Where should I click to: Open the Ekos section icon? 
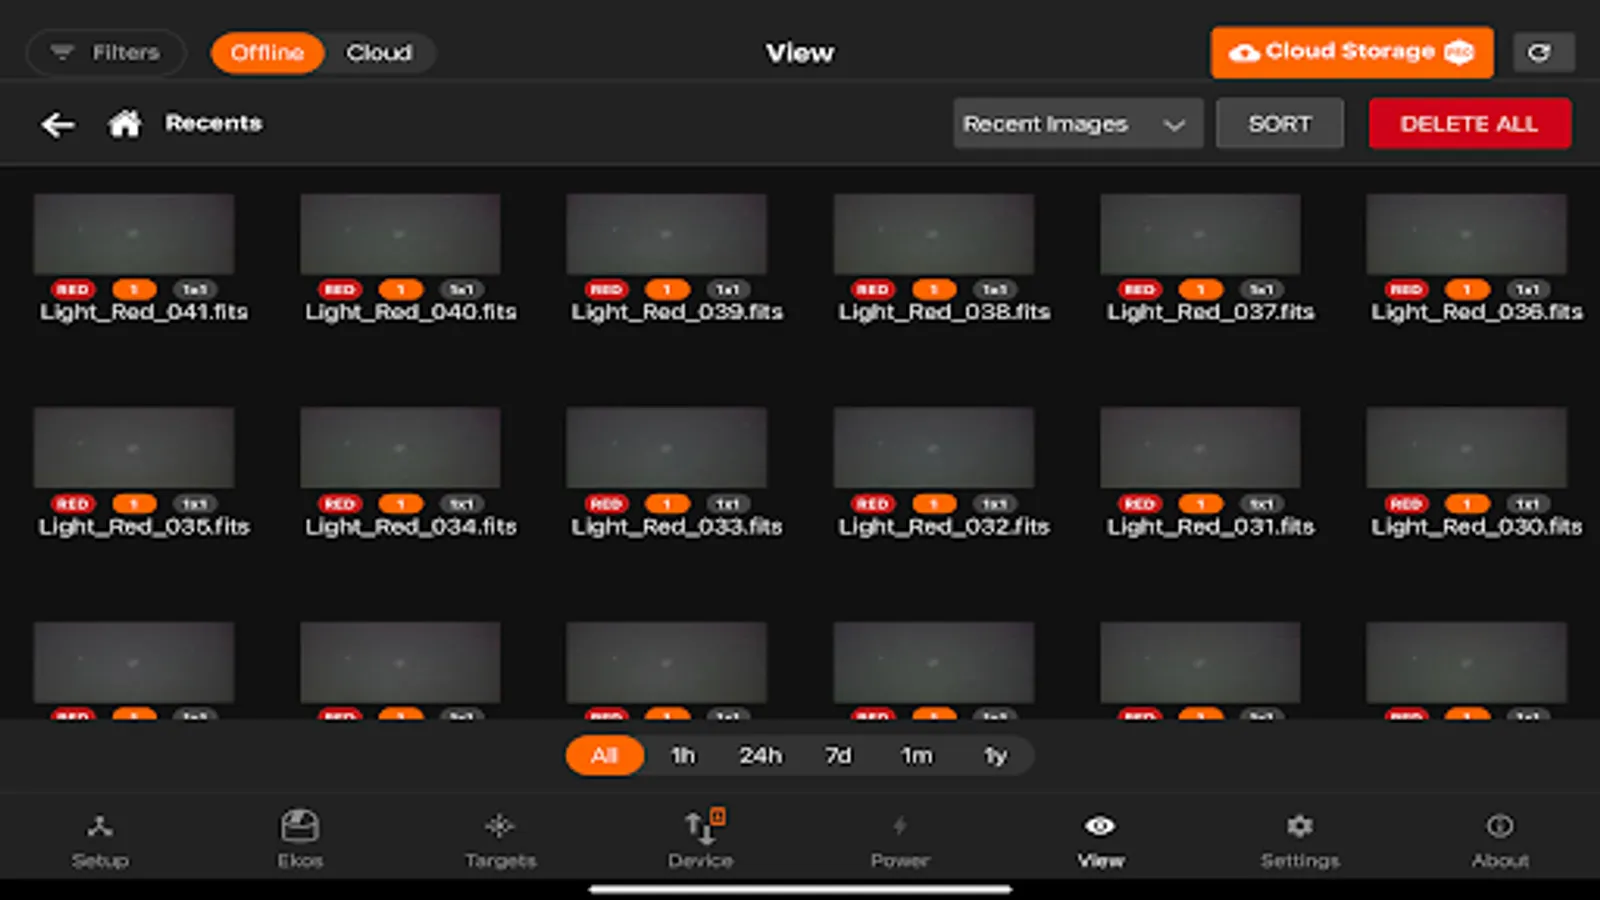click(x=300, y=826)
